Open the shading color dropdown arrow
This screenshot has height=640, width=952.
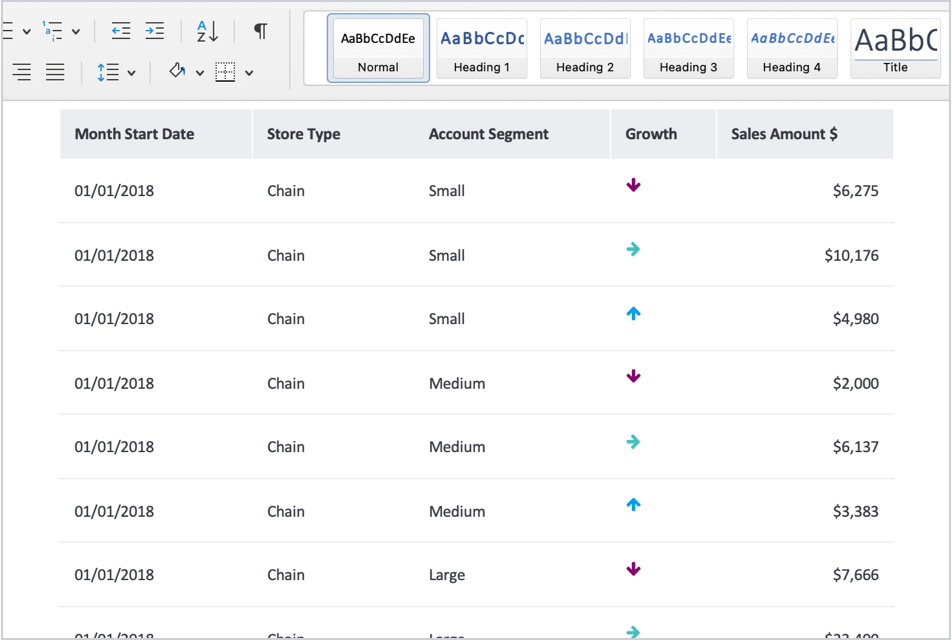pyautogui.click(x=199, y=73)
